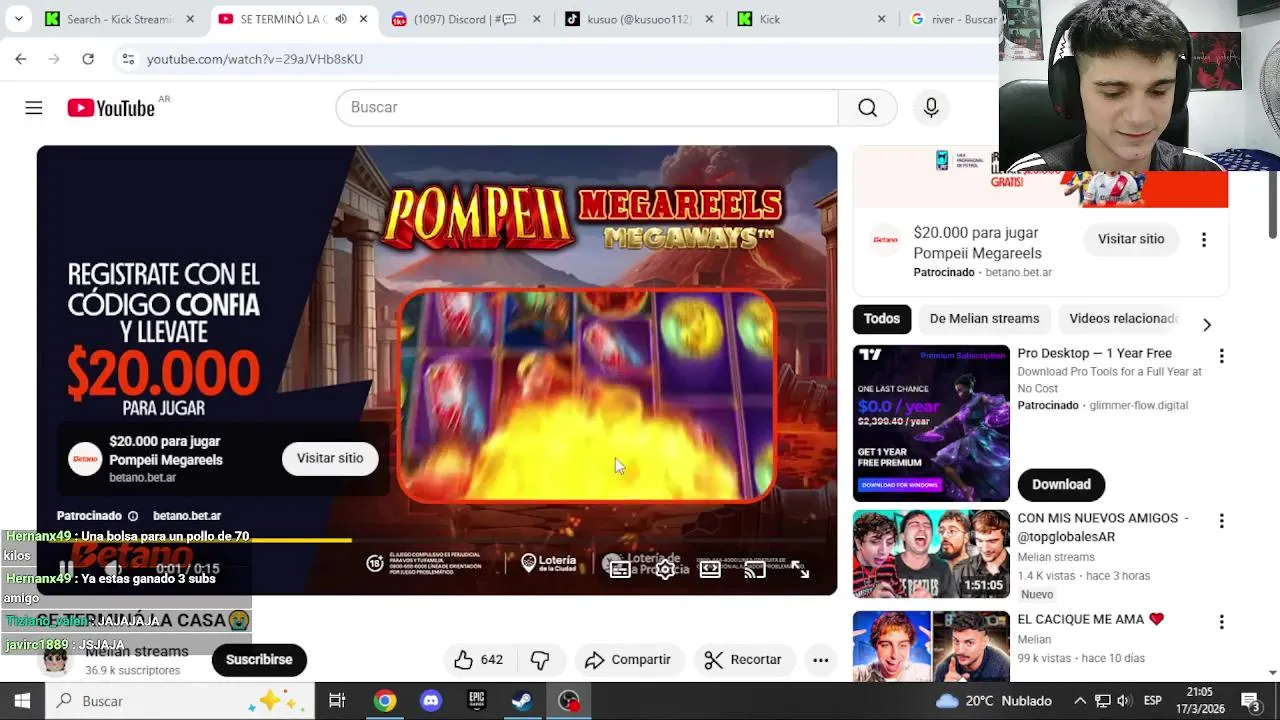Open Chrome from the taskbar

pos(385,701)
